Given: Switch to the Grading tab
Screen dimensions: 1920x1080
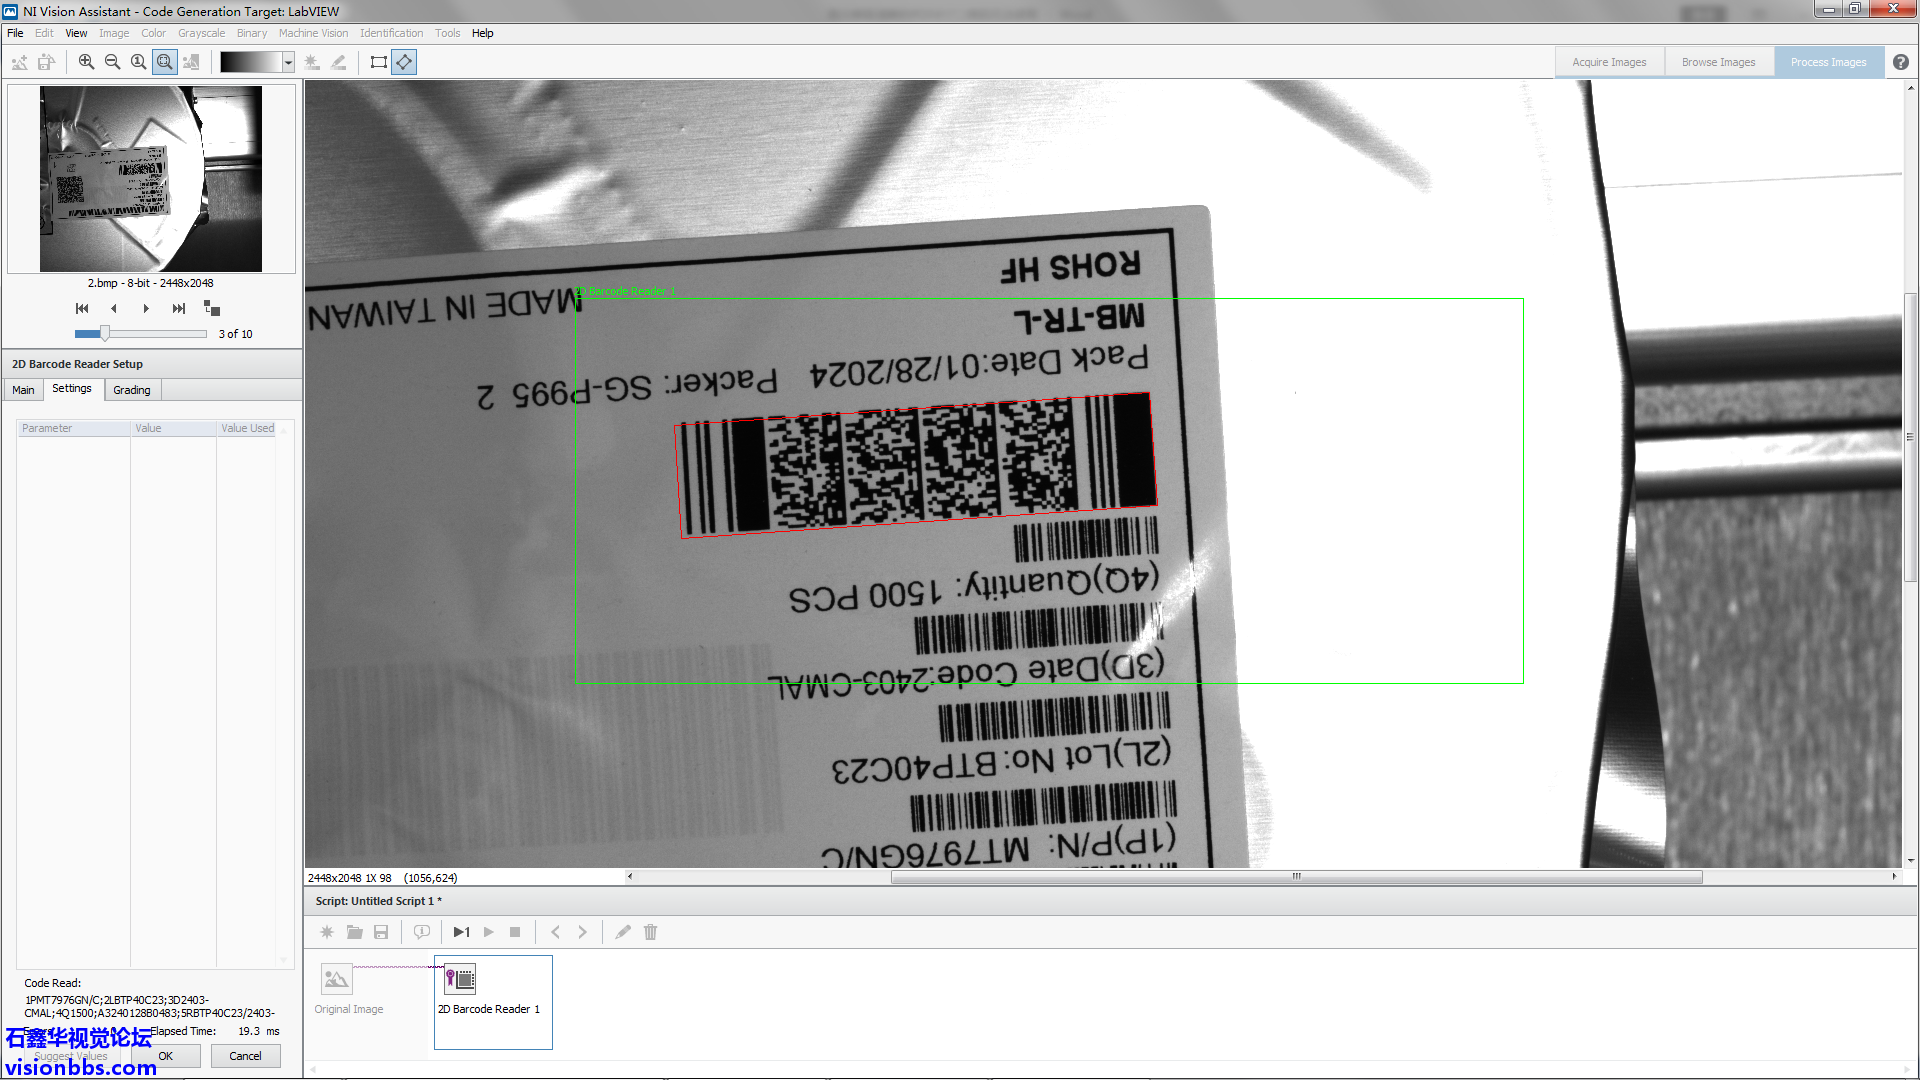Looking at the screenshot, I should pyautogui.click(x=132, y=390).
